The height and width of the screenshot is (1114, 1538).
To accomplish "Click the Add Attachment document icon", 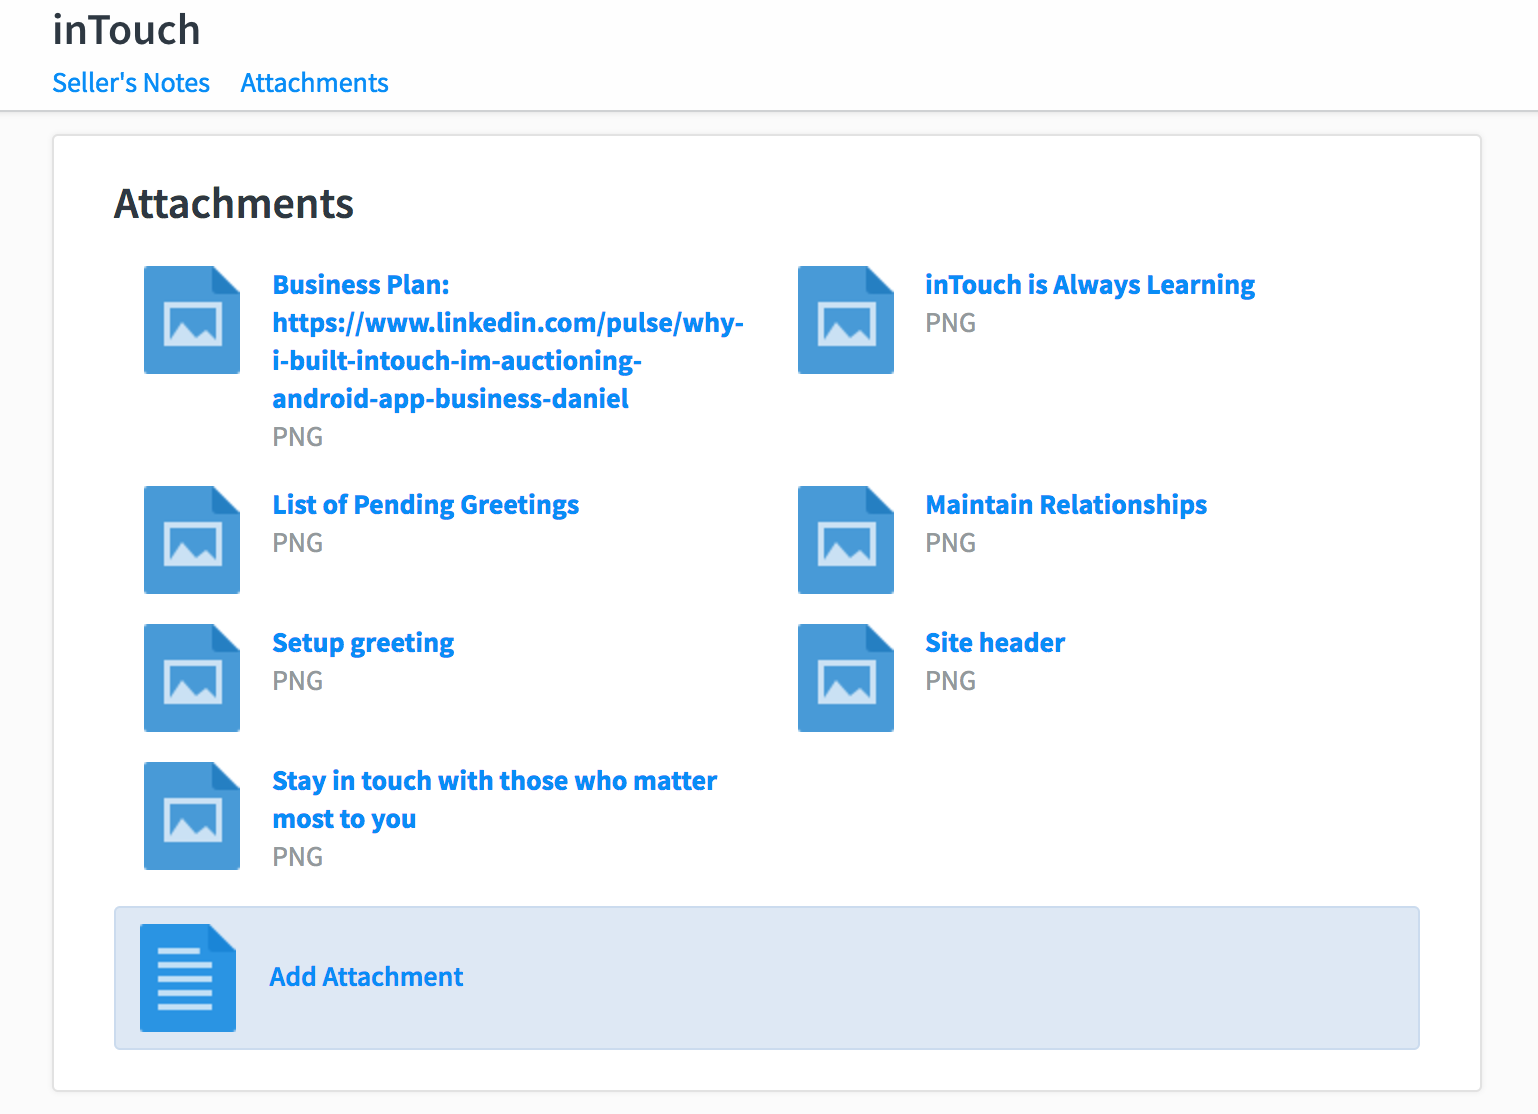I will pyautogui.click(x=188, y=978).
